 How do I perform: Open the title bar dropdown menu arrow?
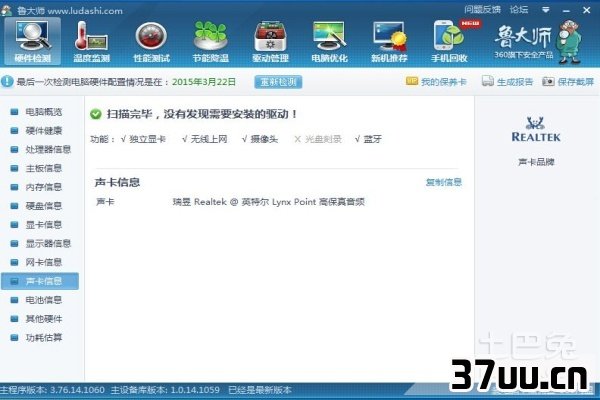(x=546, y=10)
